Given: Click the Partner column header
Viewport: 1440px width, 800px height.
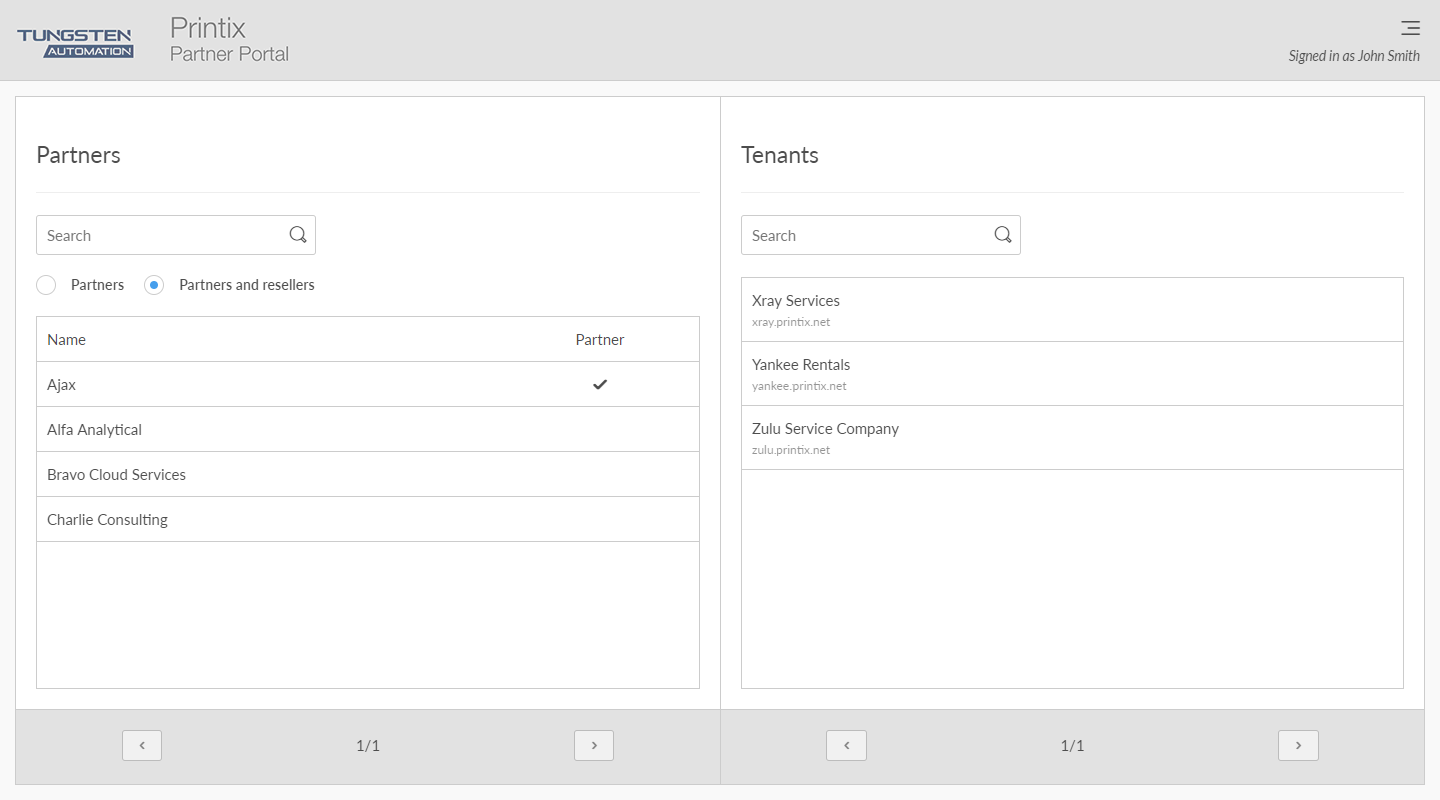Looking at the screenshot, I should point(600,340).
